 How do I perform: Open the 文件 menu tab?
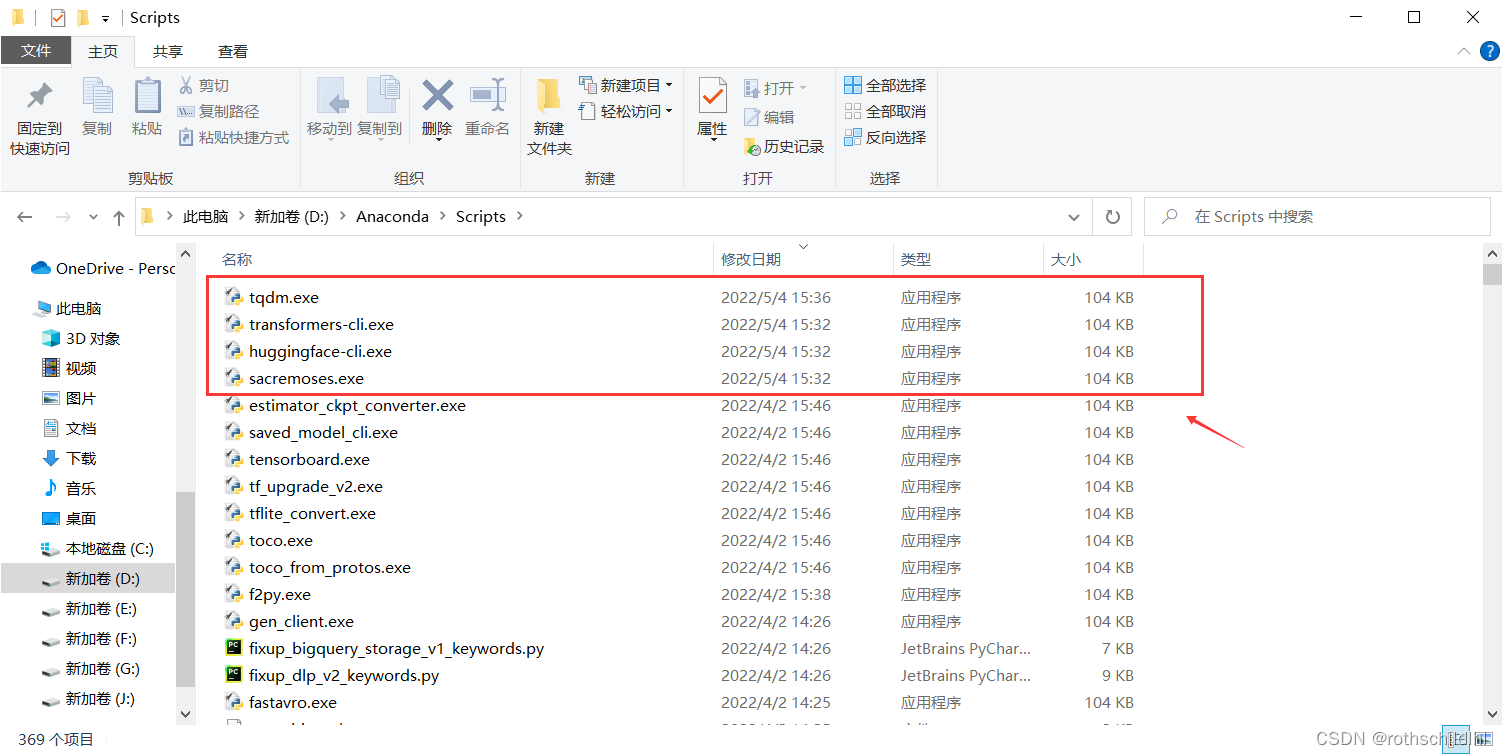tap(36, 51)
